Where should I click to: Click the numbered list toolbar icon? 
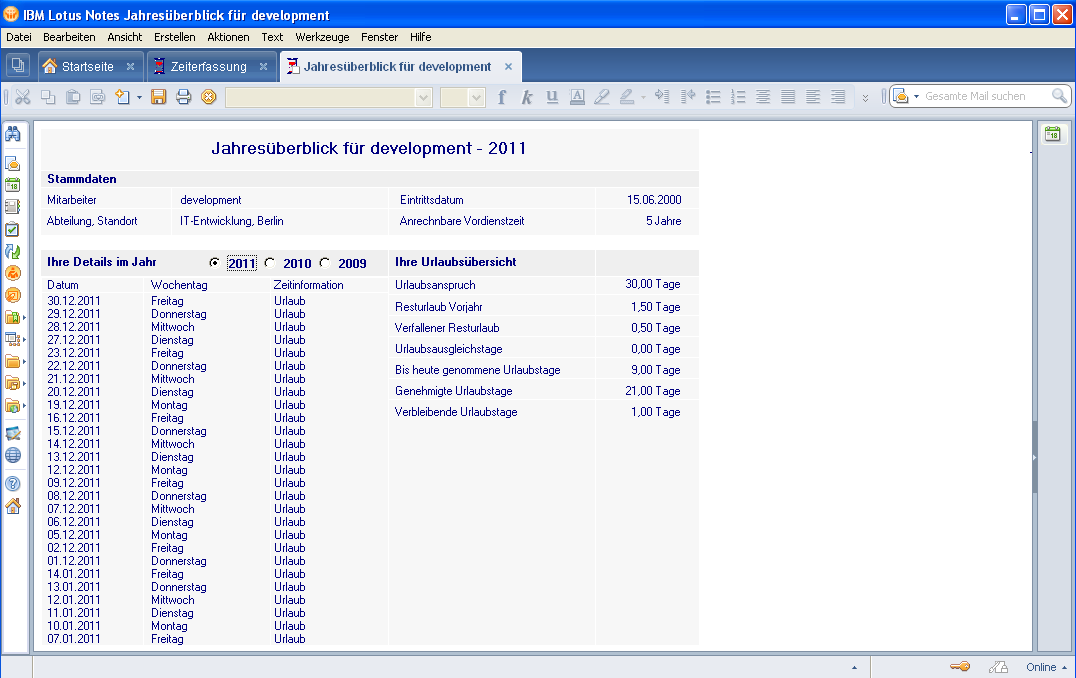[738, 97]
